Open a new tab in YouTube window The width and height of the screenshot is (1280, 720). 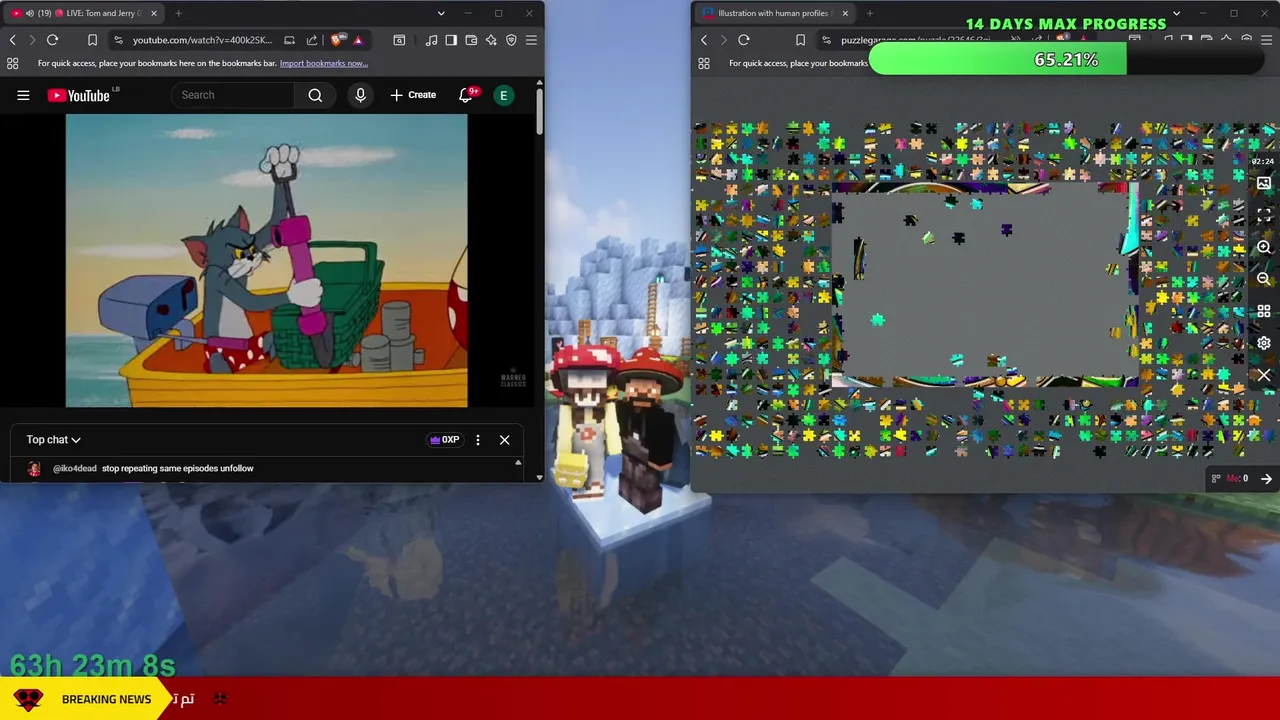(178, 13)
